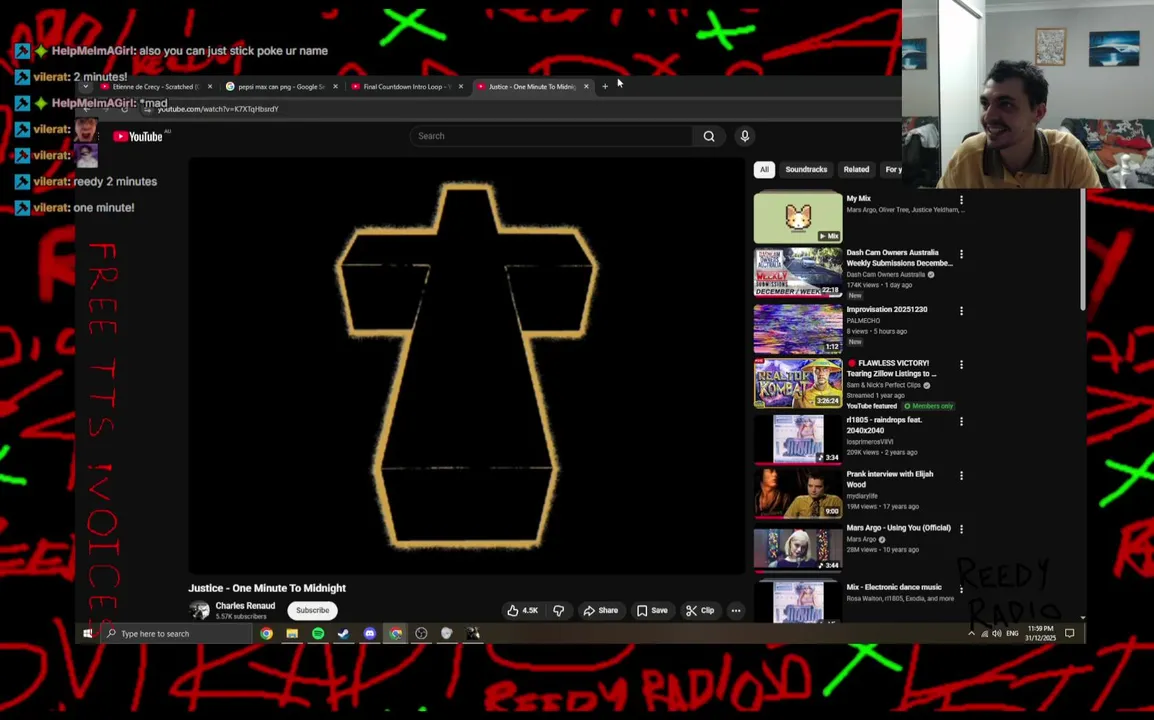Click the volume icon in the system tray

[997, 633]
